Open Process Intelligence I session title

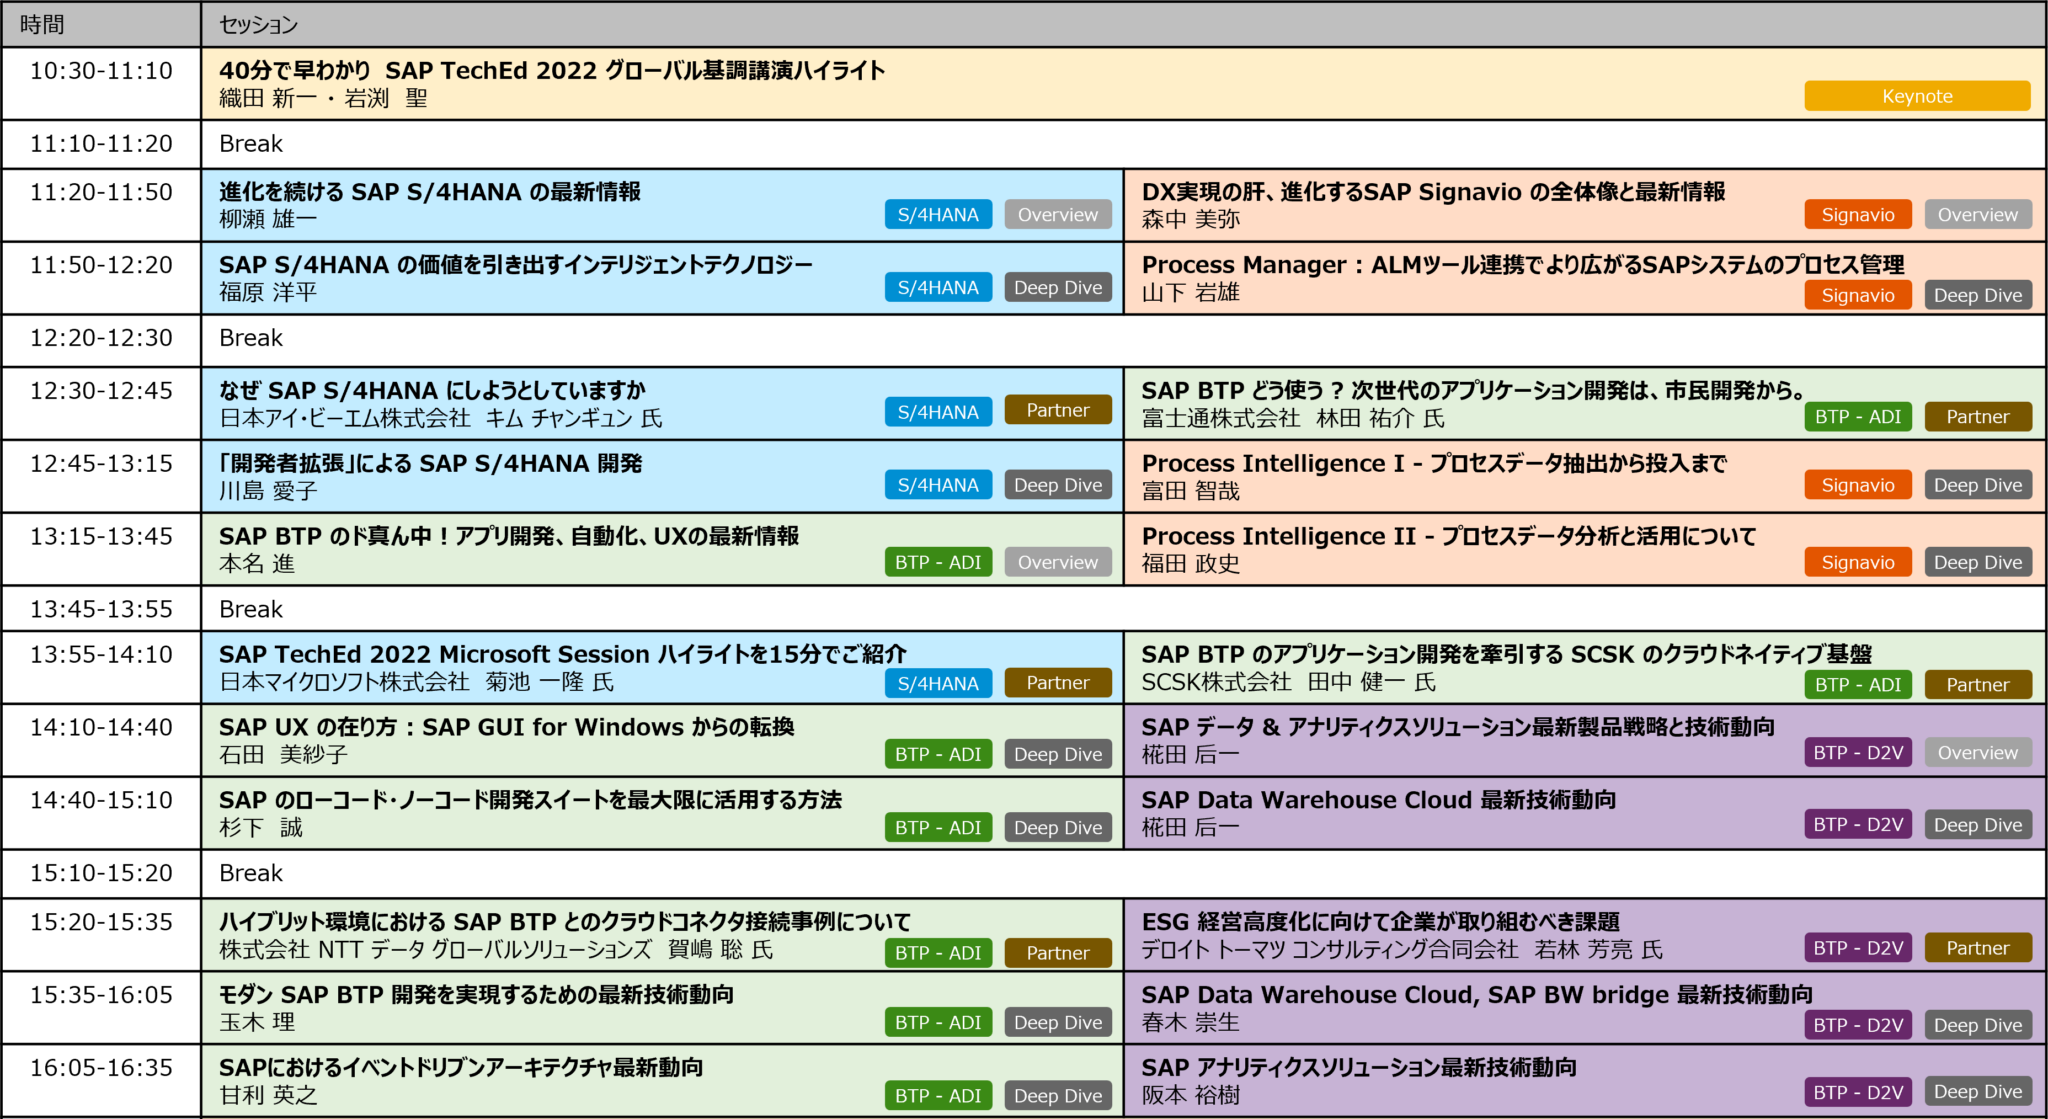(1434, 464)
